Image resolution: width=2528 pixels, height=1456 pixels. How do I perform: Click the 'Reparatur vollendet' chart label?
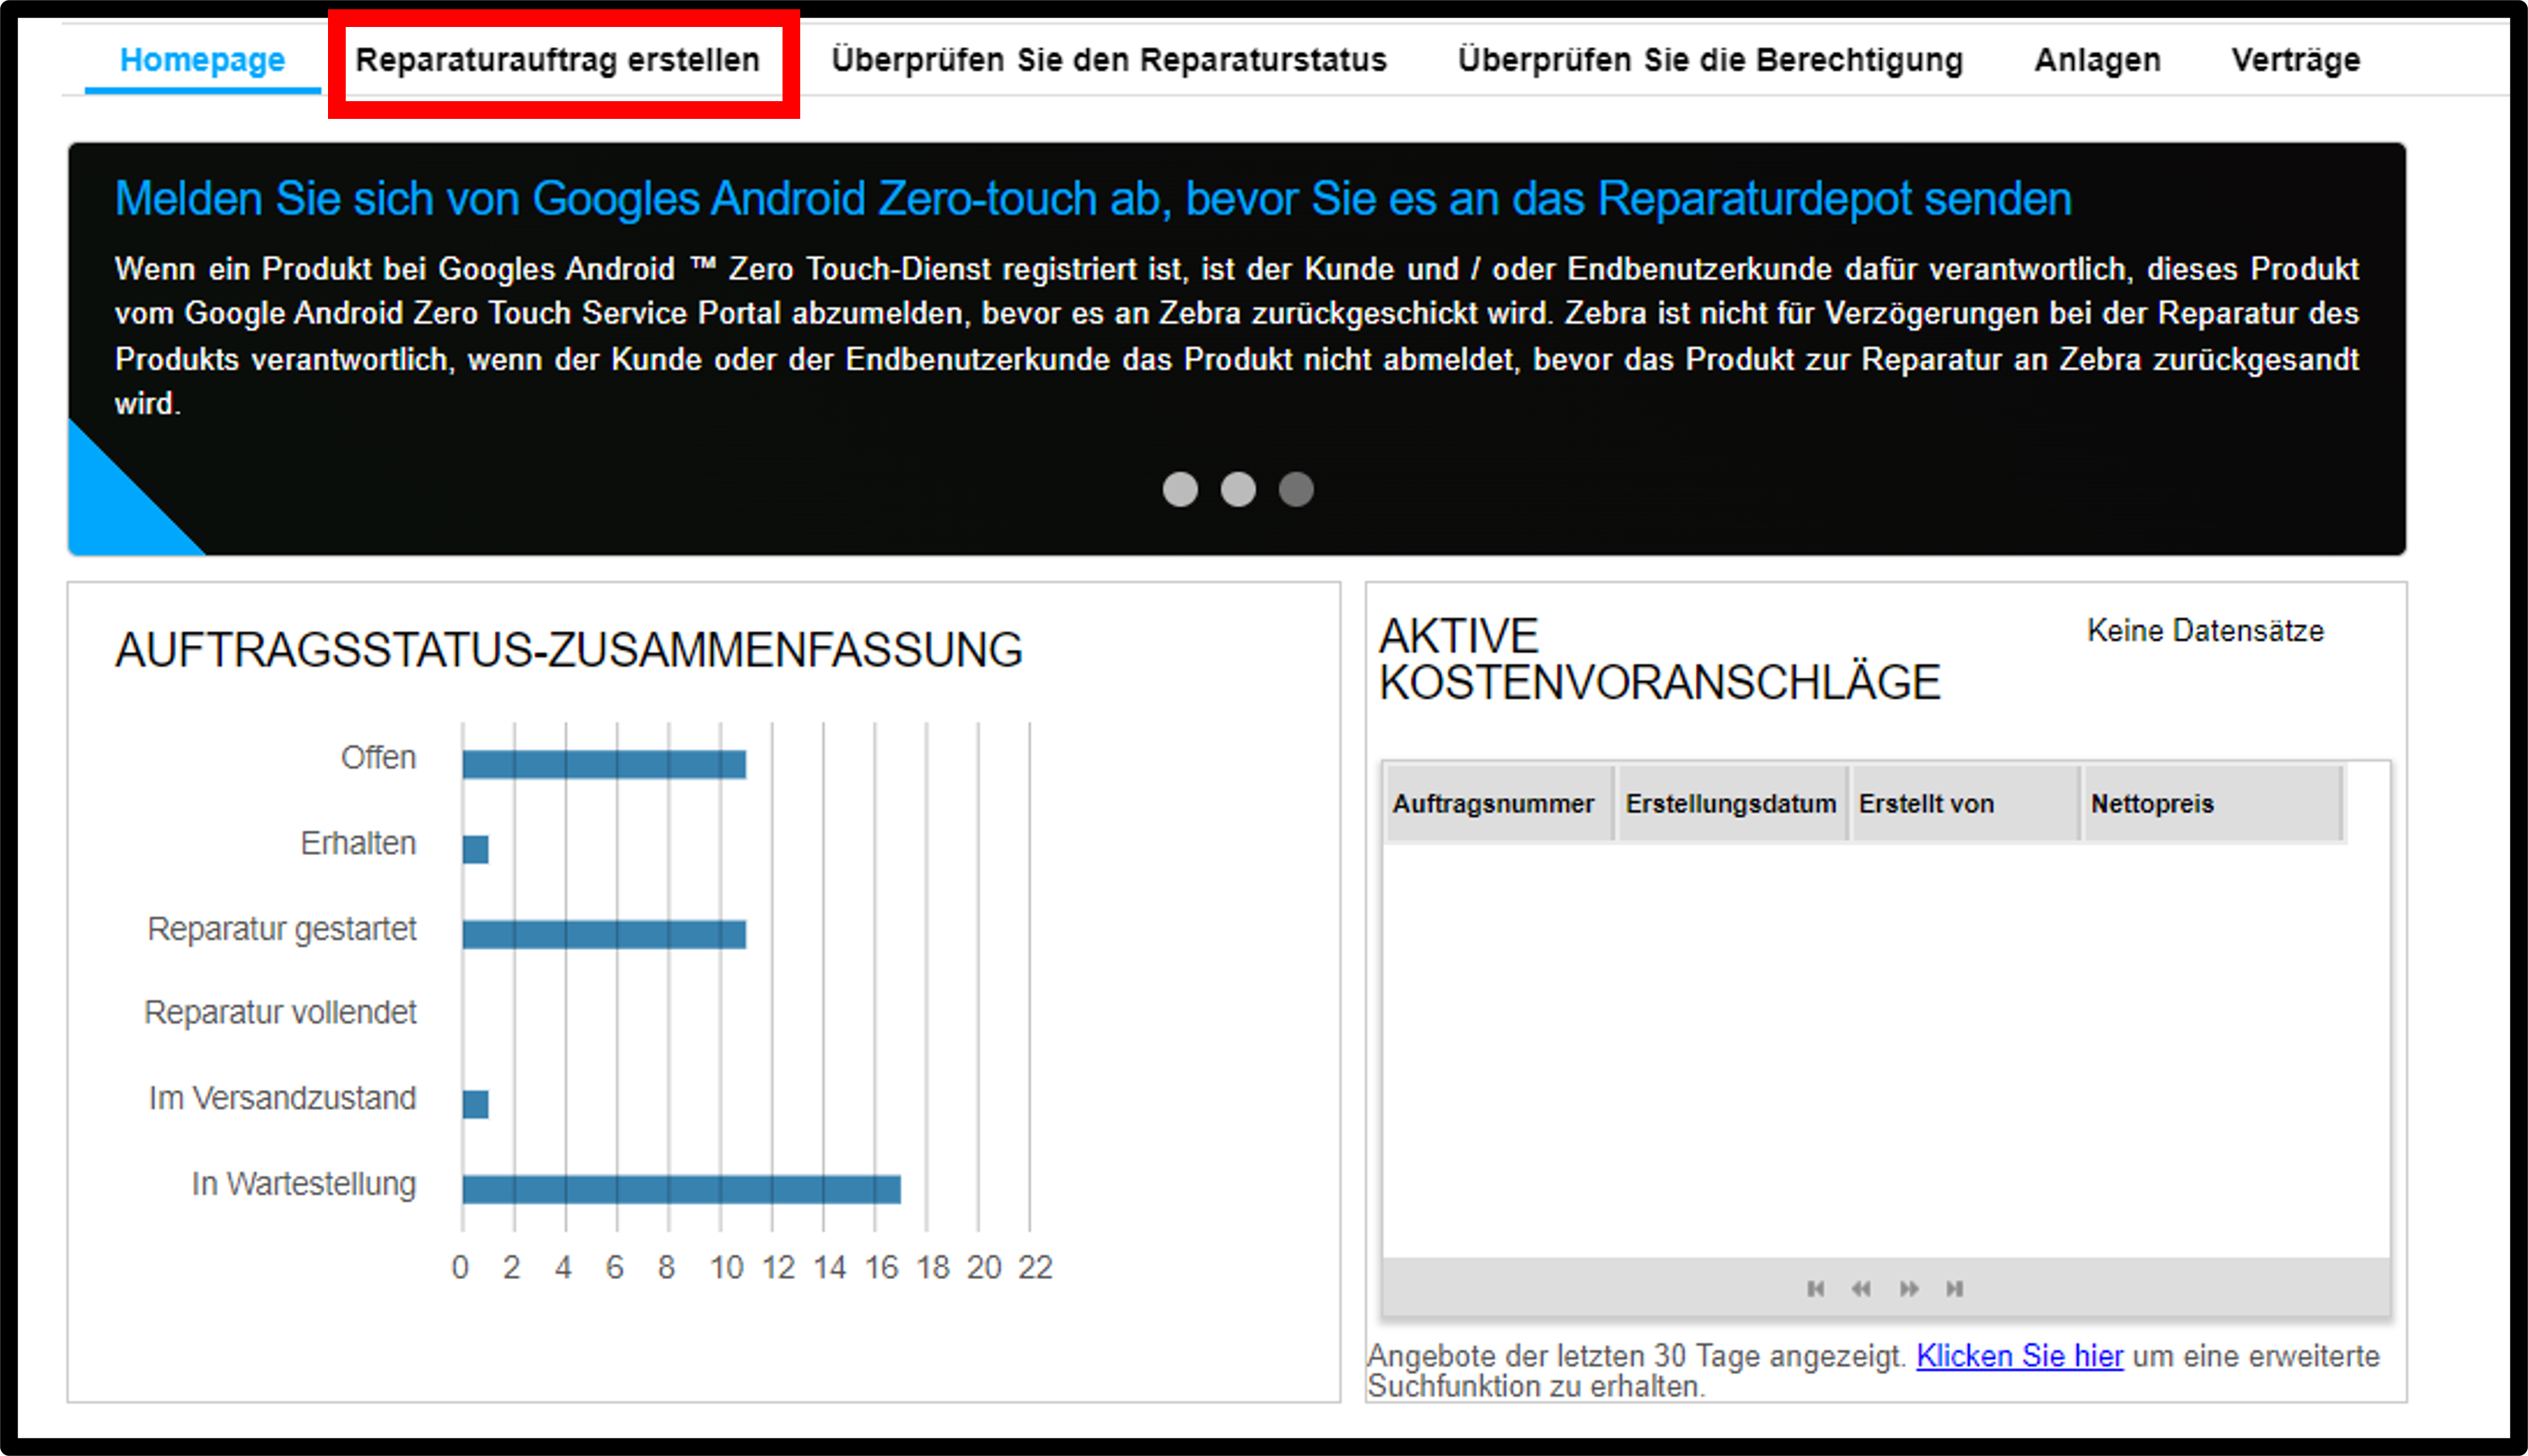pyautogui.click(x=280, y=1012)
